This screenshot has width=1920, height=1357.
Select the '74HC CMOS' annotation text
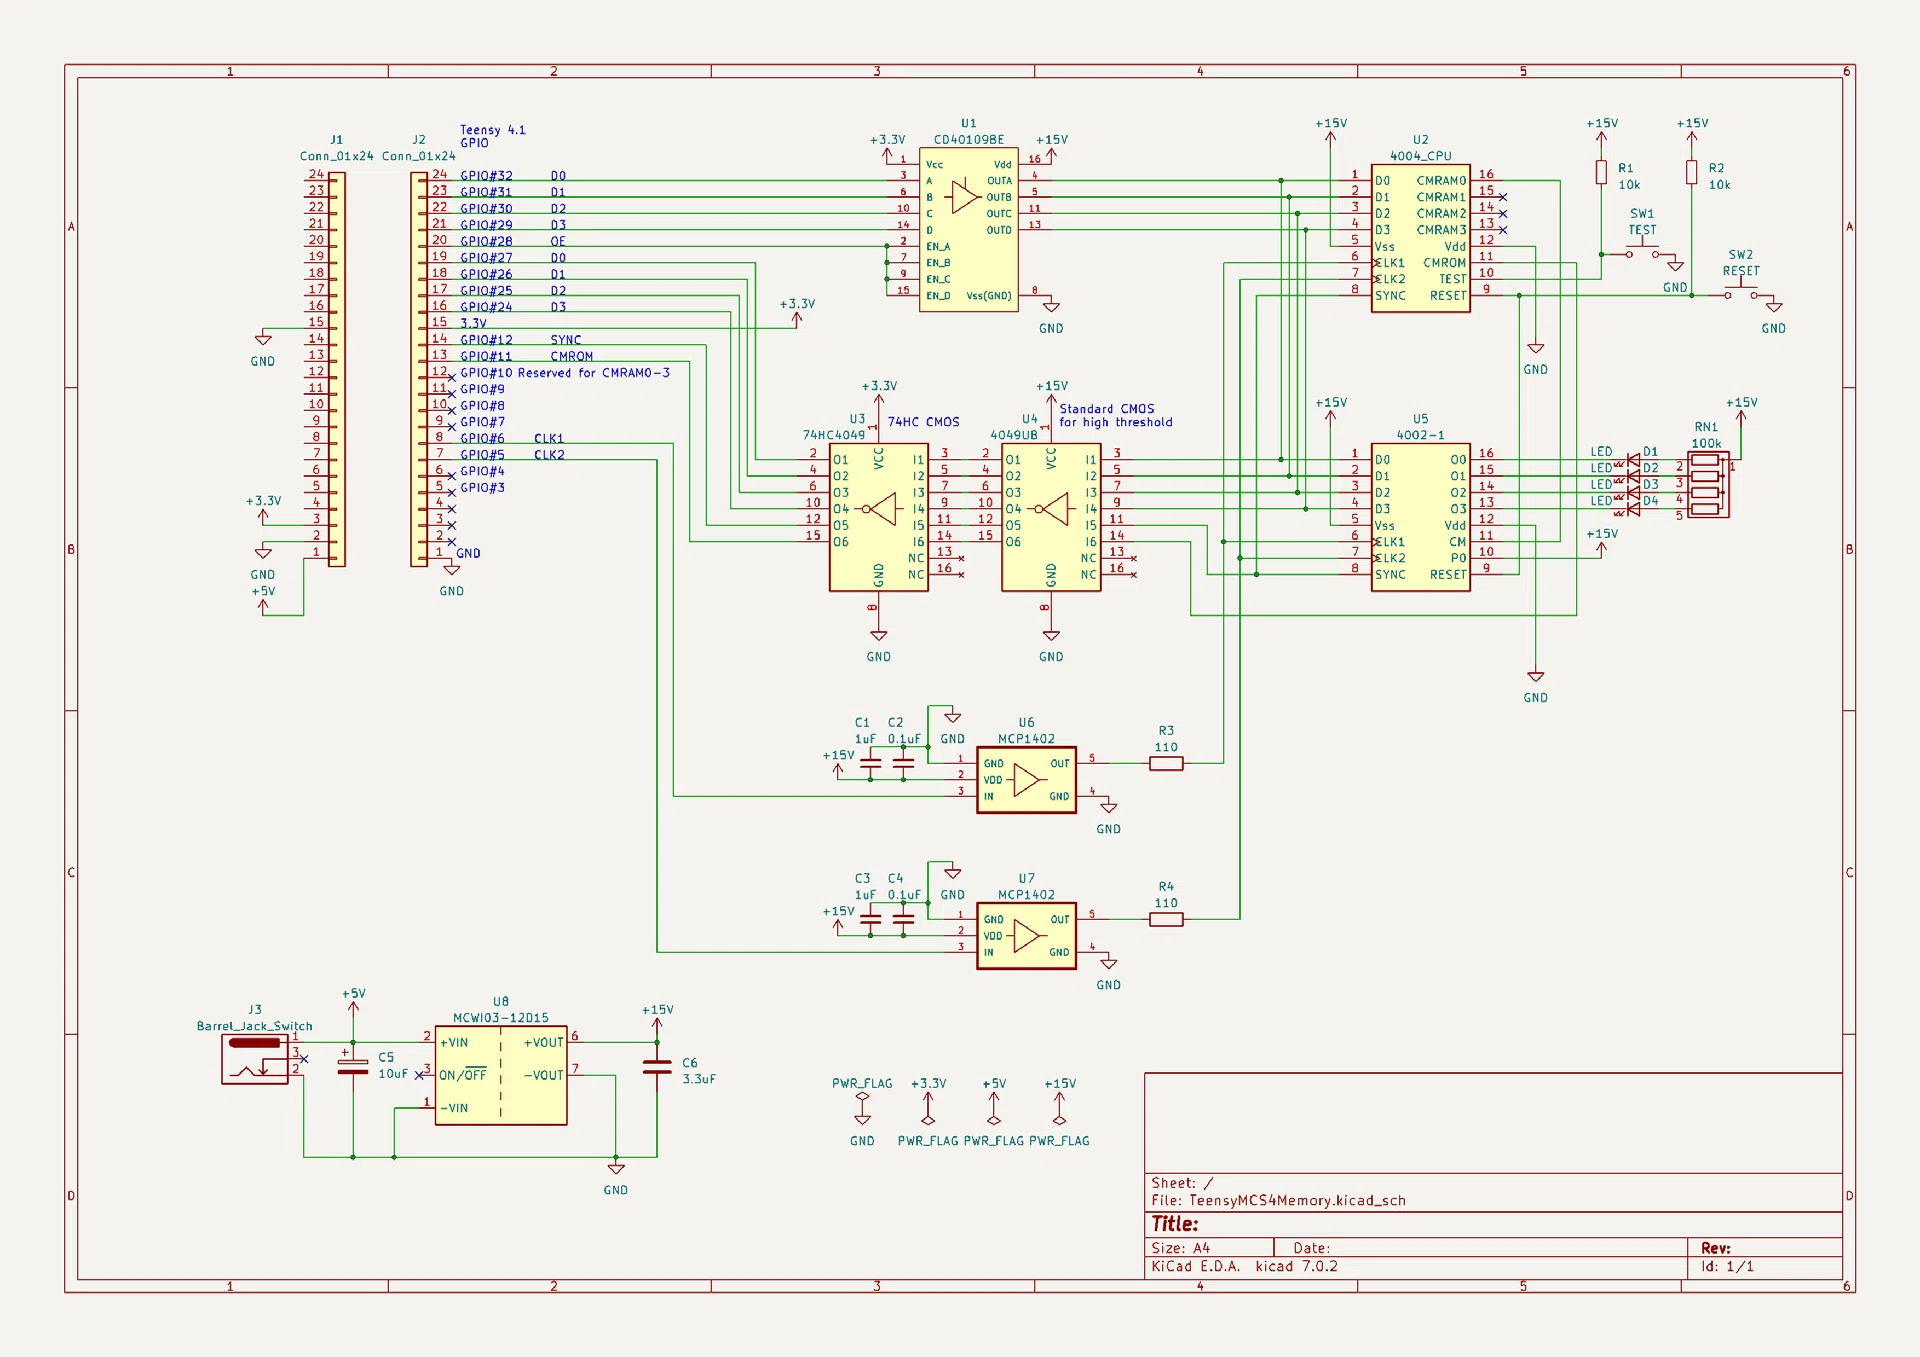[x=923, y=422]
